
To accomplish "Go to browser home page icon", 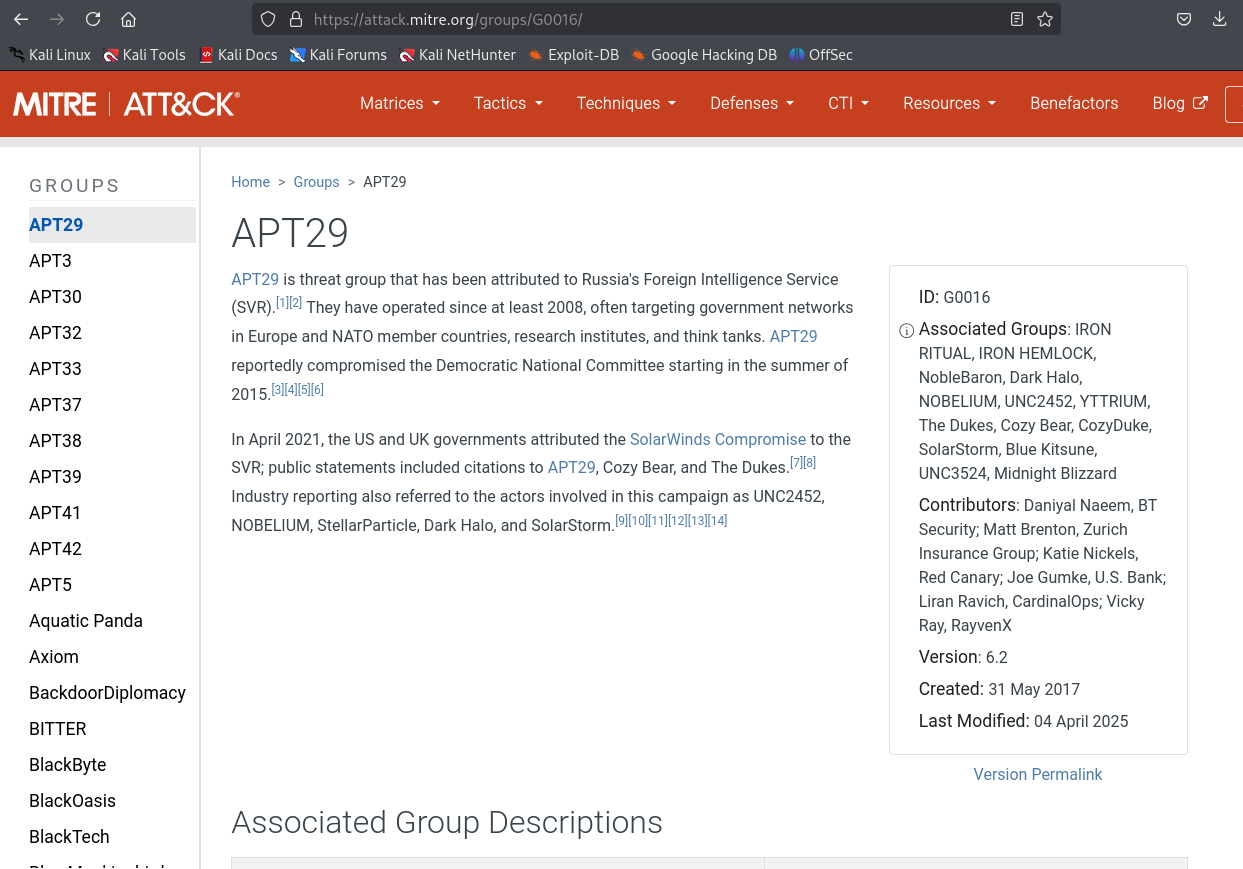I will pos(128,19).
